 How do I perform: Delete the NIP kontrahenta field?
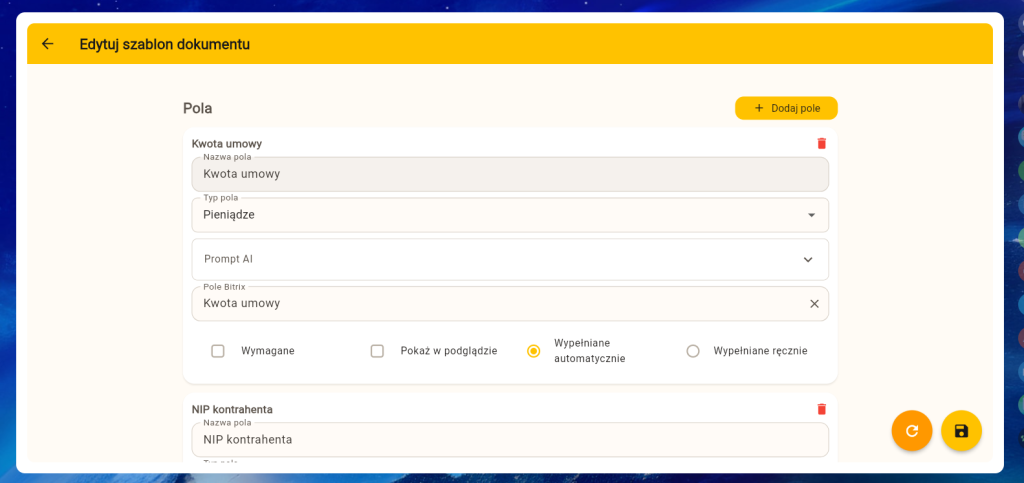pyautogui.click(x=821, y=409)
